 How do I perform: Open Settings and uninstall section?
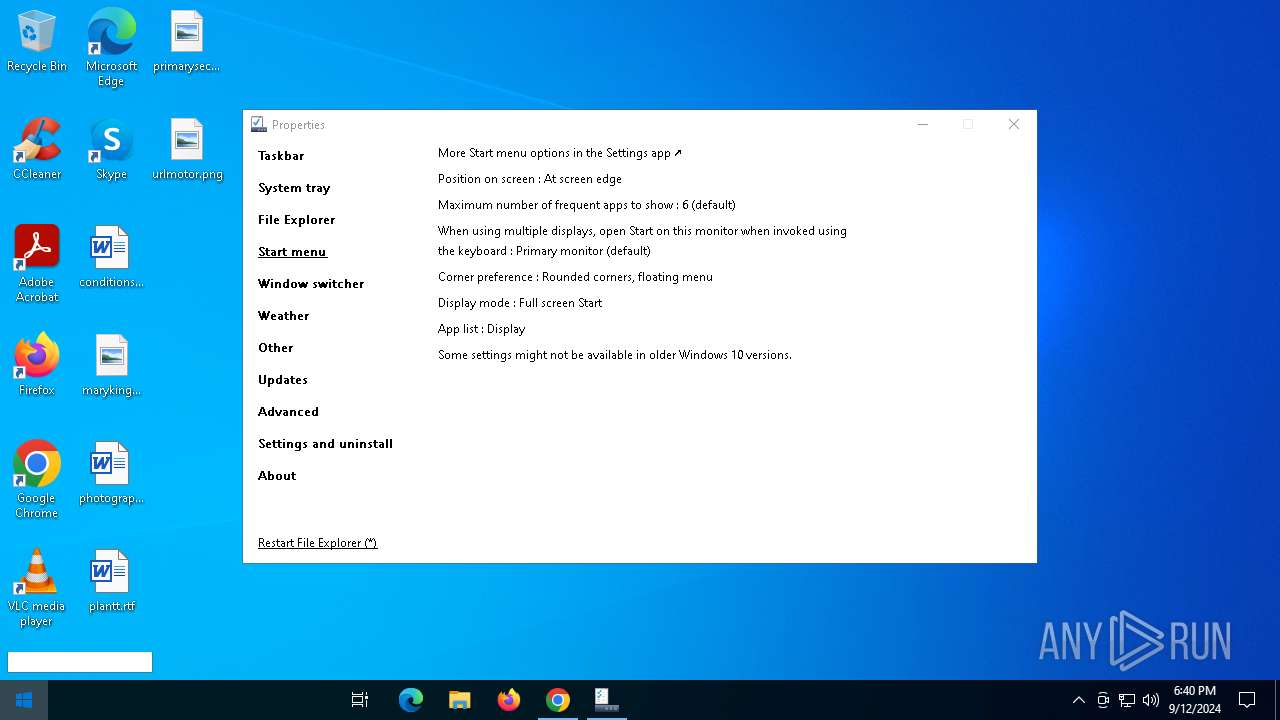(325, 444)
